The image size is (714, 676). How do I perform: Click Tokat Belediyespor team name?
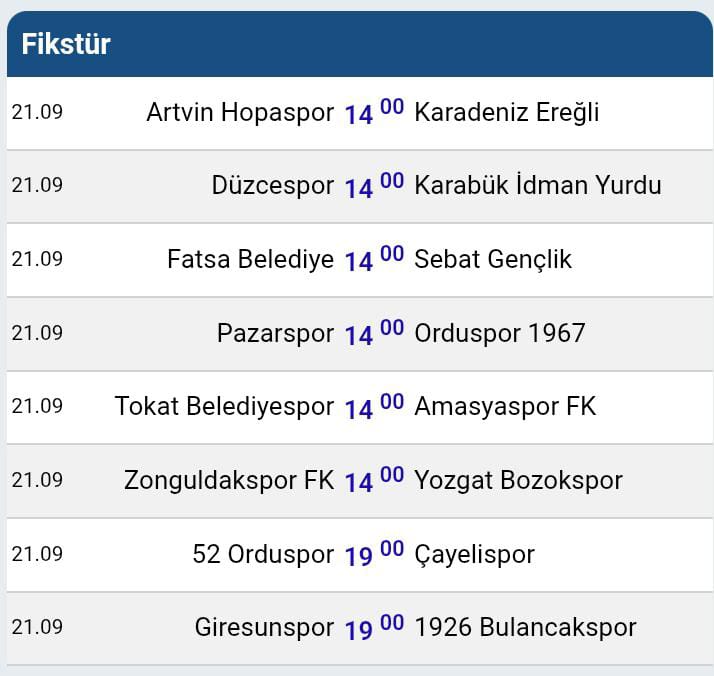coord(224,406)
